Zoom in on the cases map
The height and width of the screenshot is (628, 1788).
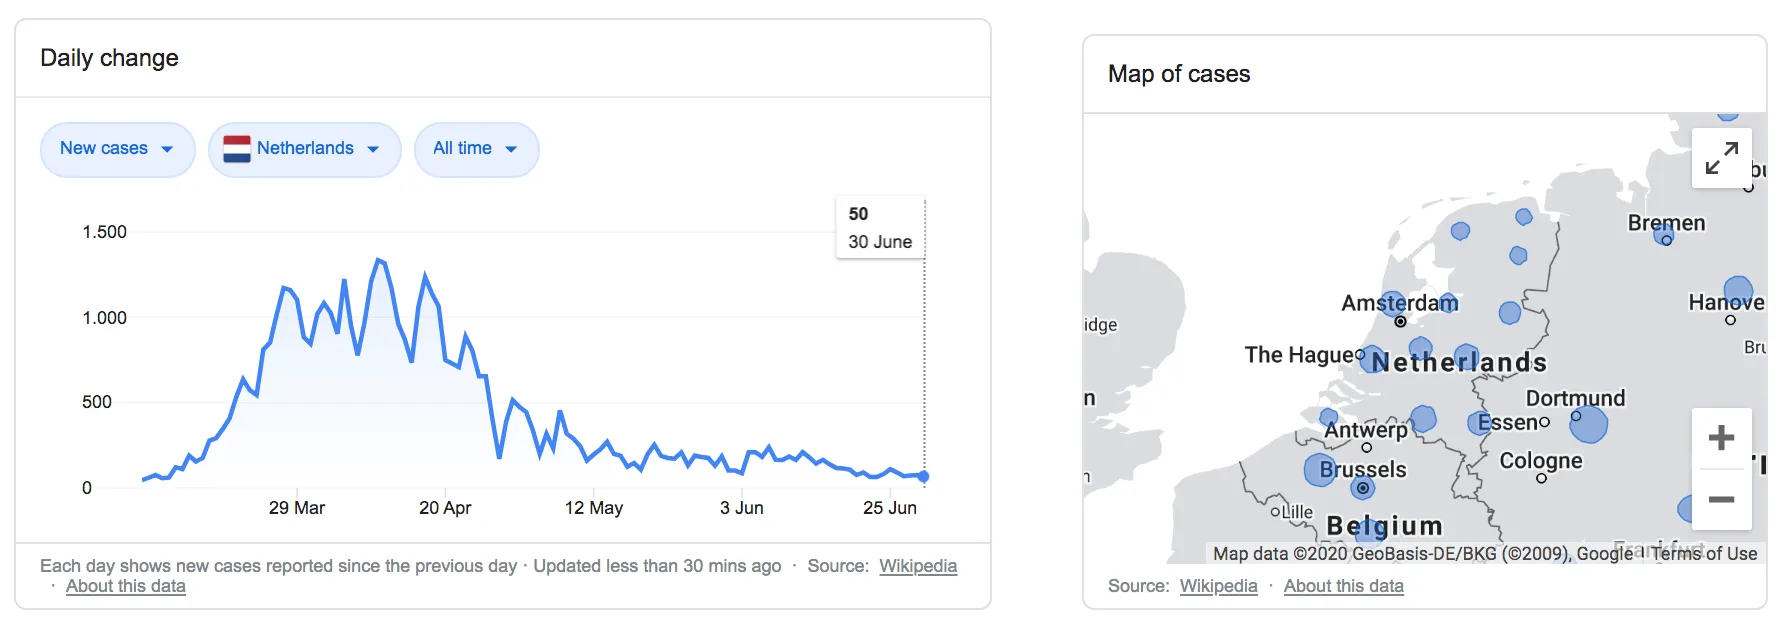click(1721, 438)
